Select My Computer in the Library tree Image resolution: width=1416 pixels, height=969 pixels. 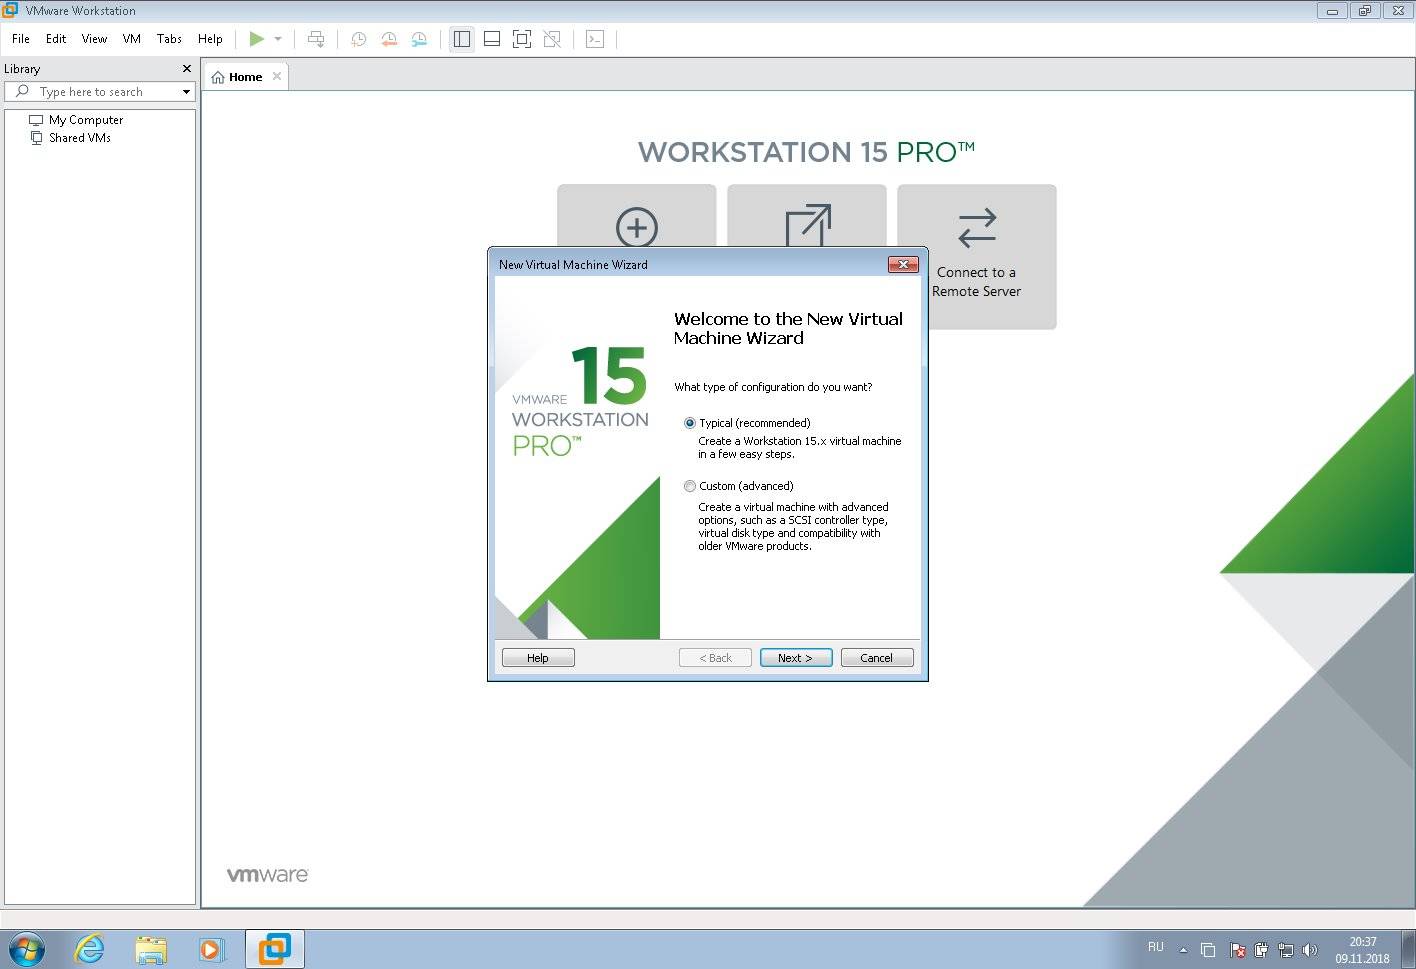coord(76,120)
